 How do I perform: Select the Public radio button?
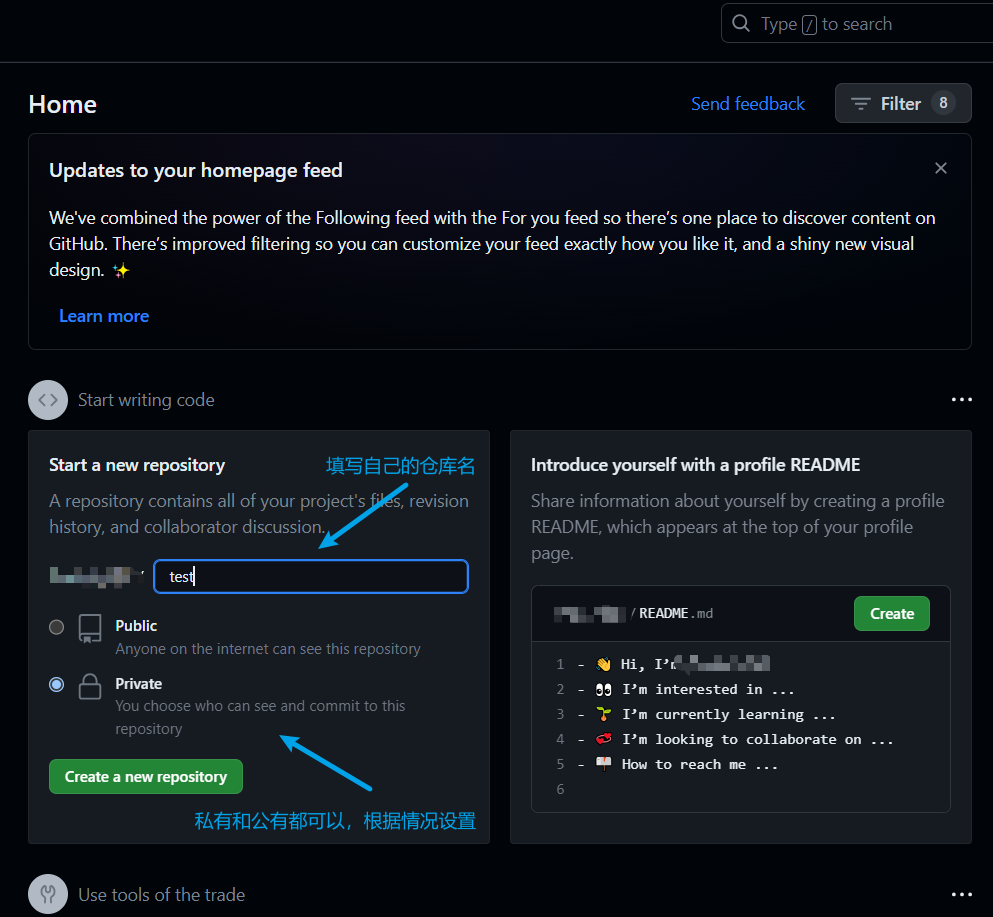(56, 627)
